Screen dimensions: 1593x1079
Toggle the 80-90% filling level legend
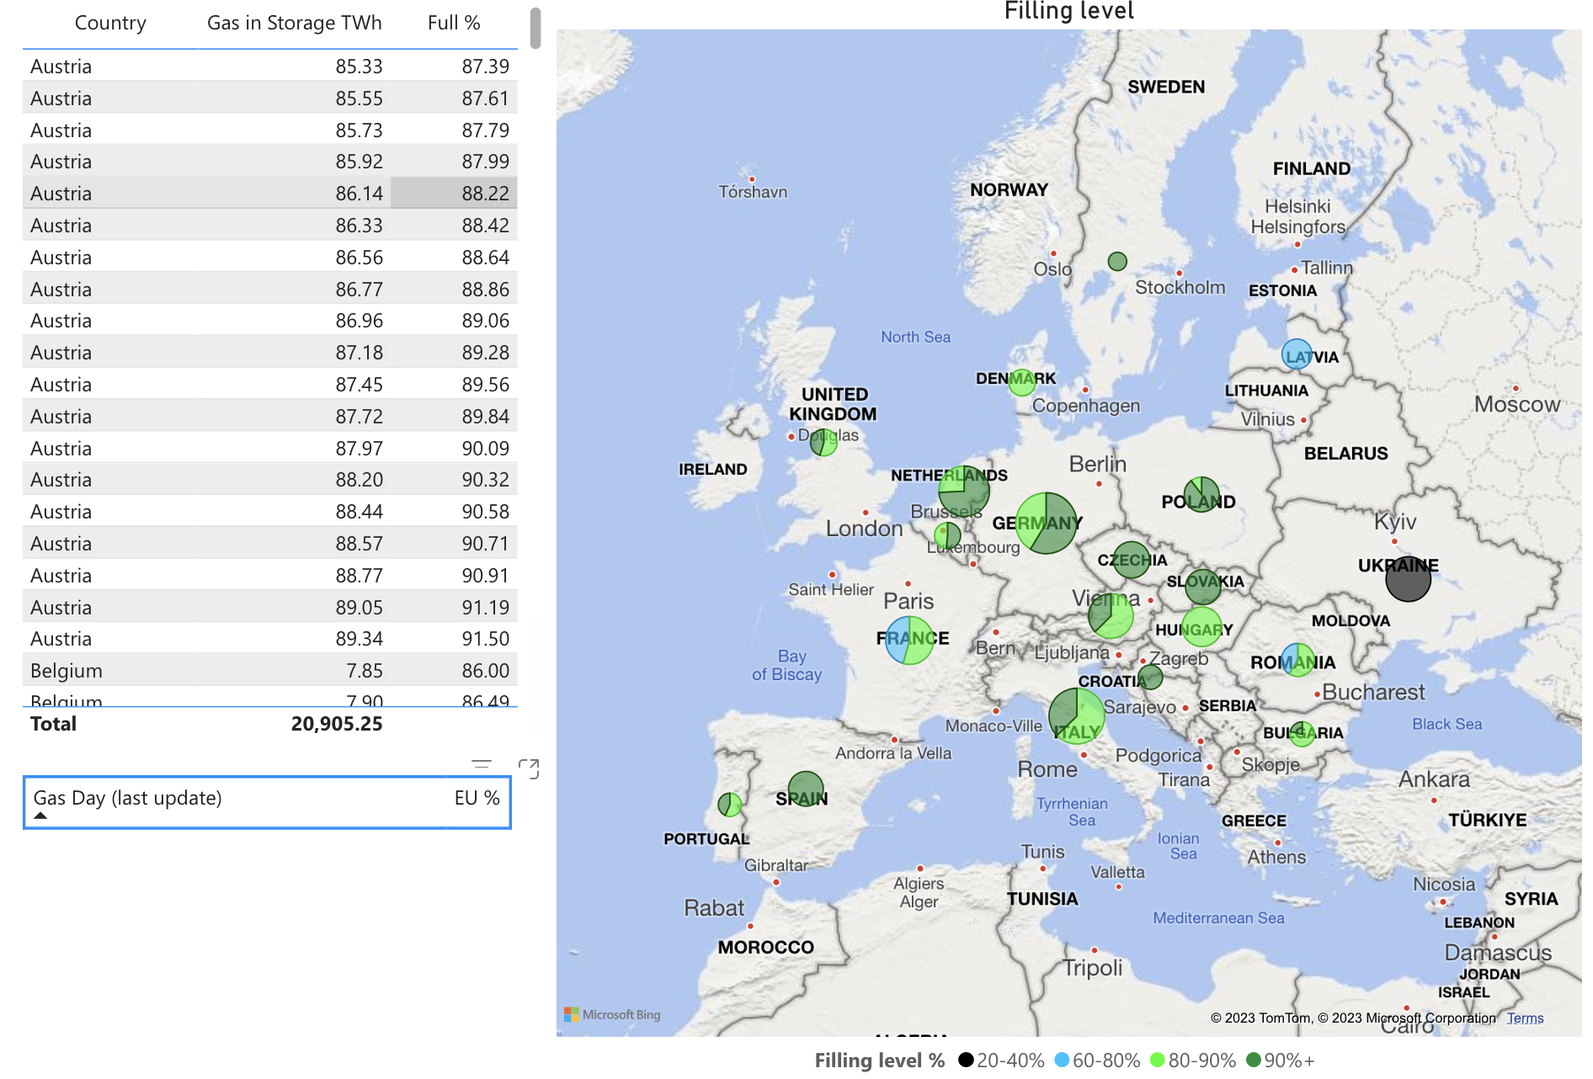pyautogui.click(x=1193, y=1060)
